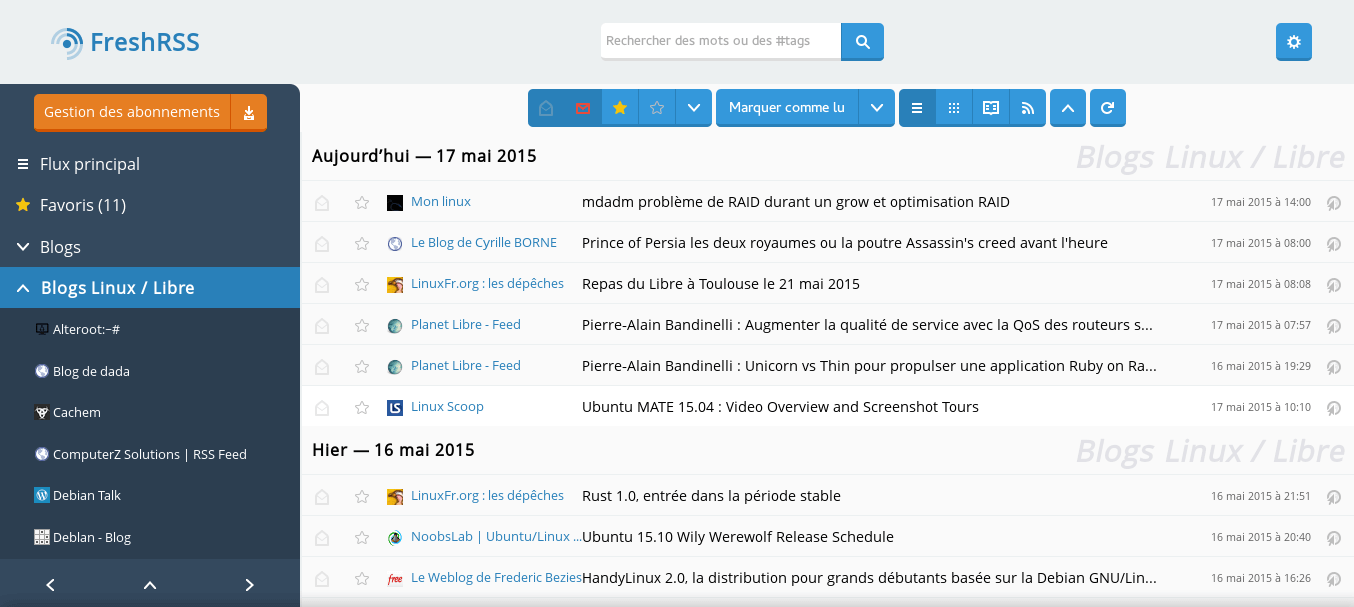Image resolution: width=1354 pixels, height=607 pixels.
Task: Select ComputerZ Solutions RSS Feed
Action: (150, 454)
